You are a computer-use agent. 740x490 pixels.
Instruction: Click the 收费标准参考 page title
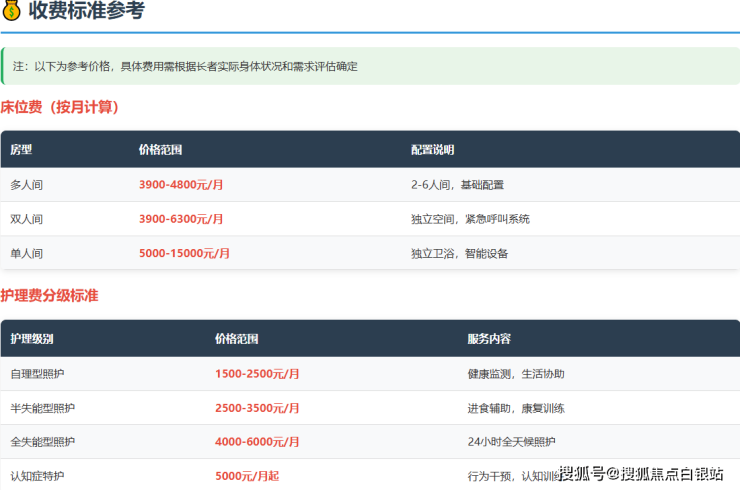[87, 12]
